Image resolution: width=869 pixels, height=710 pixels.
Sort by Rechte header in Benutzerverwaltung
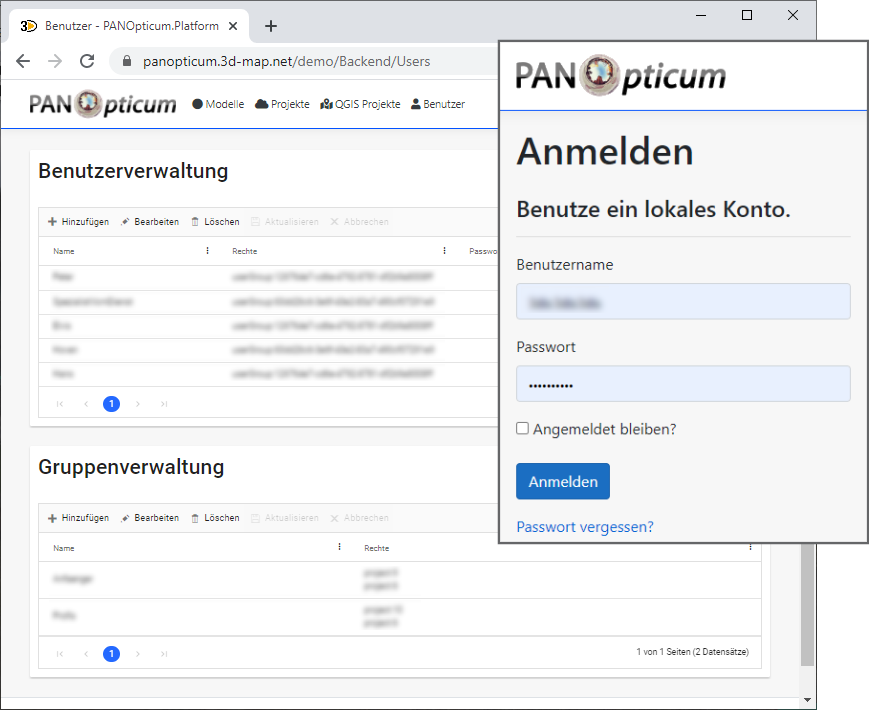tap(244, 251)
